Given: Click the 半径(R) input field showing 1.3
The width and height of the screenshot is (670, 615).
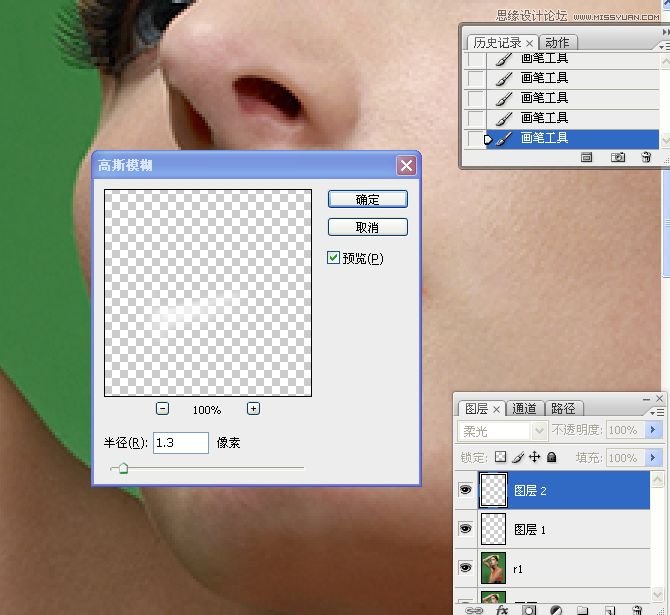Looking at the screenshot, I should click(x=181, y=442).
